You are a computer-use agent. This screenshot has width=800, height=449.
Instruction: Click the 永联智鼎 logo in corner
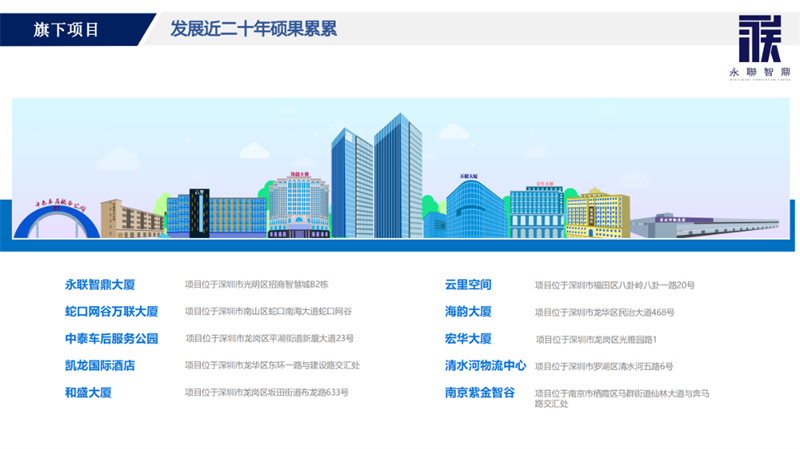coord(760,47)
